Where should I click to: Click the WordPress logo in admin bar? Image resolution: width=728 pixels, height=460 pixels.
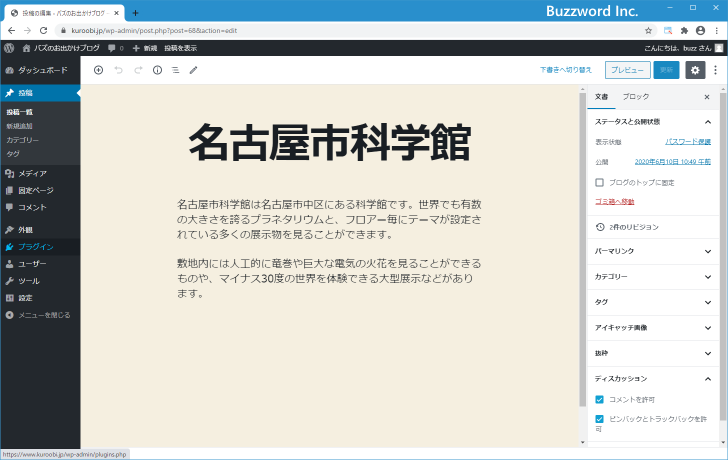pos(9,48)
